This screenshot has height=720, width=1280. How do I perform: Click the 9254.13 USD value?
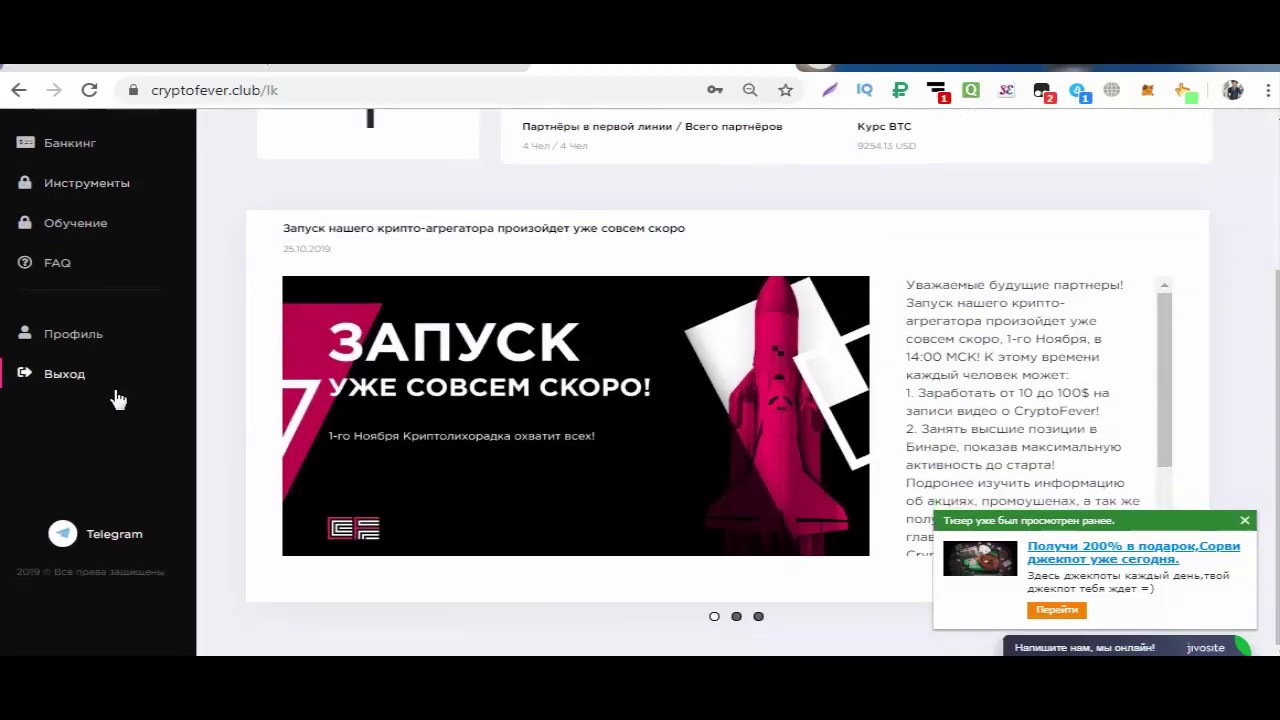(x=886, y=146)
